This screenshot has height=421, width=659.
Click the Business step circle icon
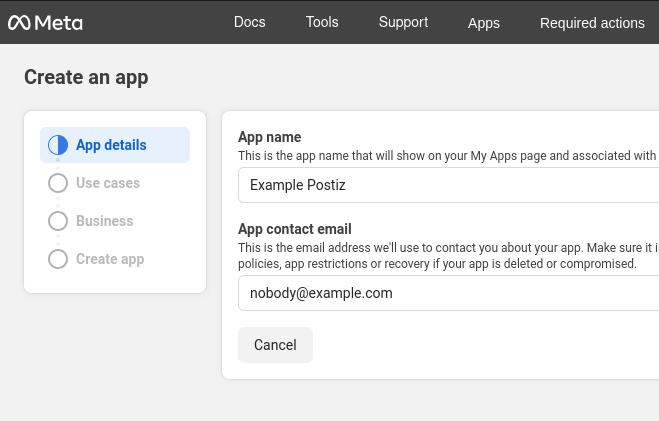click(x=58, y=221)
